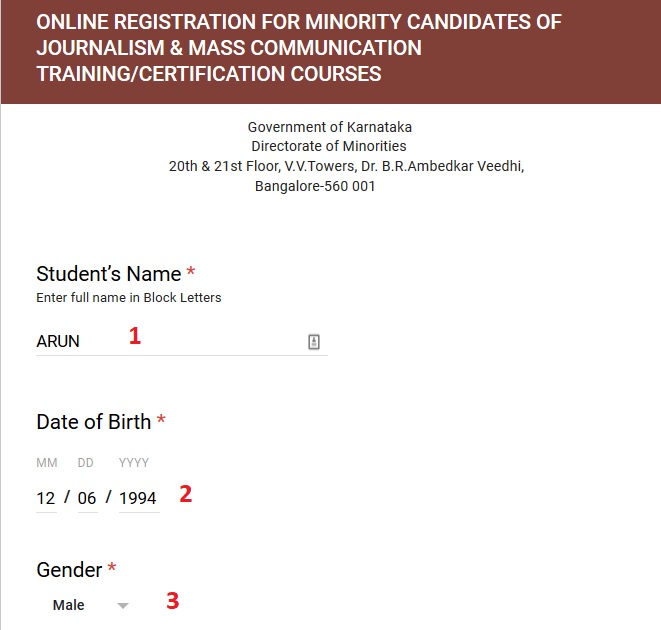
Task: Expand the Gender dropdown arrow
Action: pos(123,606)
